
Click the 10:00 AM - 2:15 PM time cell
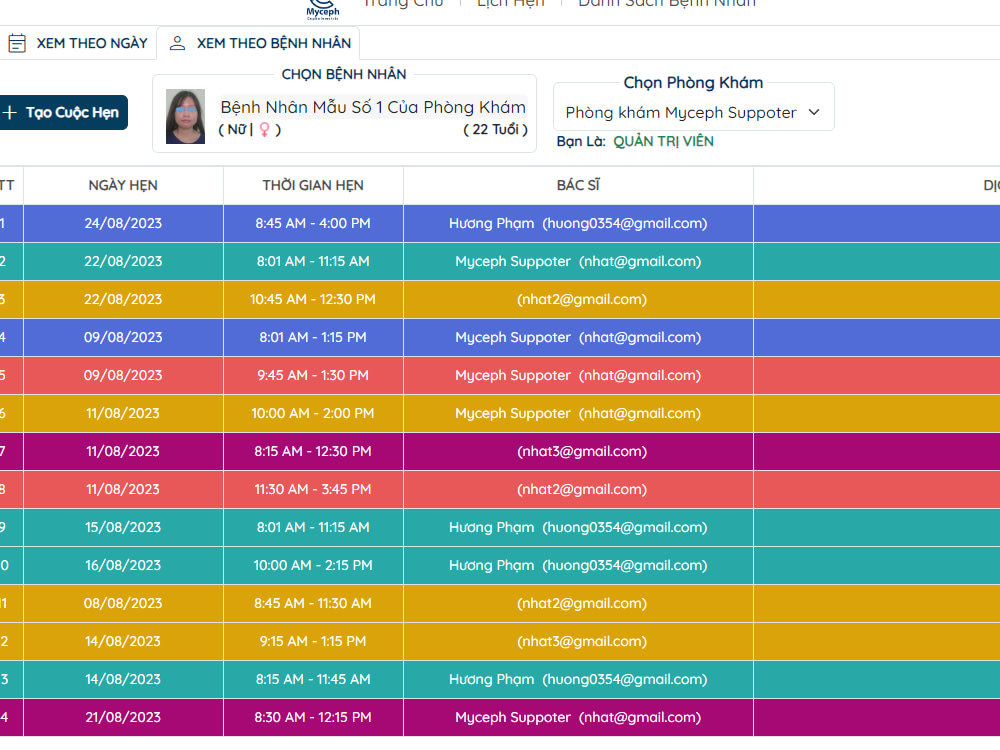coord(313,565)
